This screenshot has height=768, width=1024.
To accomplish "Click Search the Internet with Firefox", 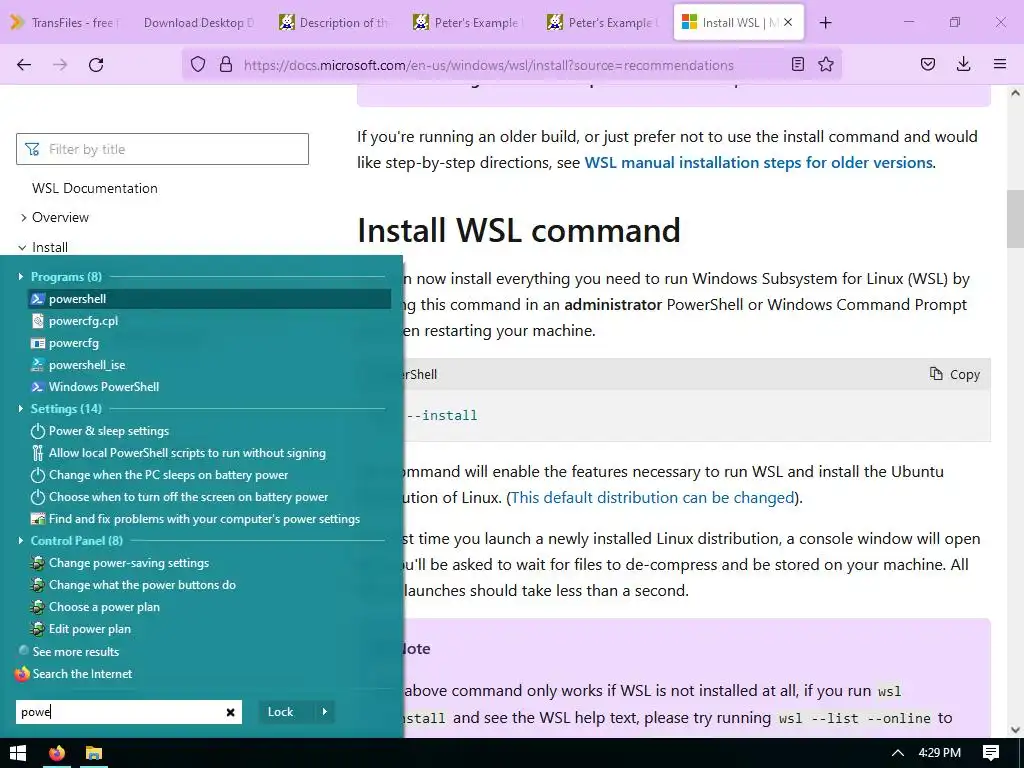I will 74,674.
